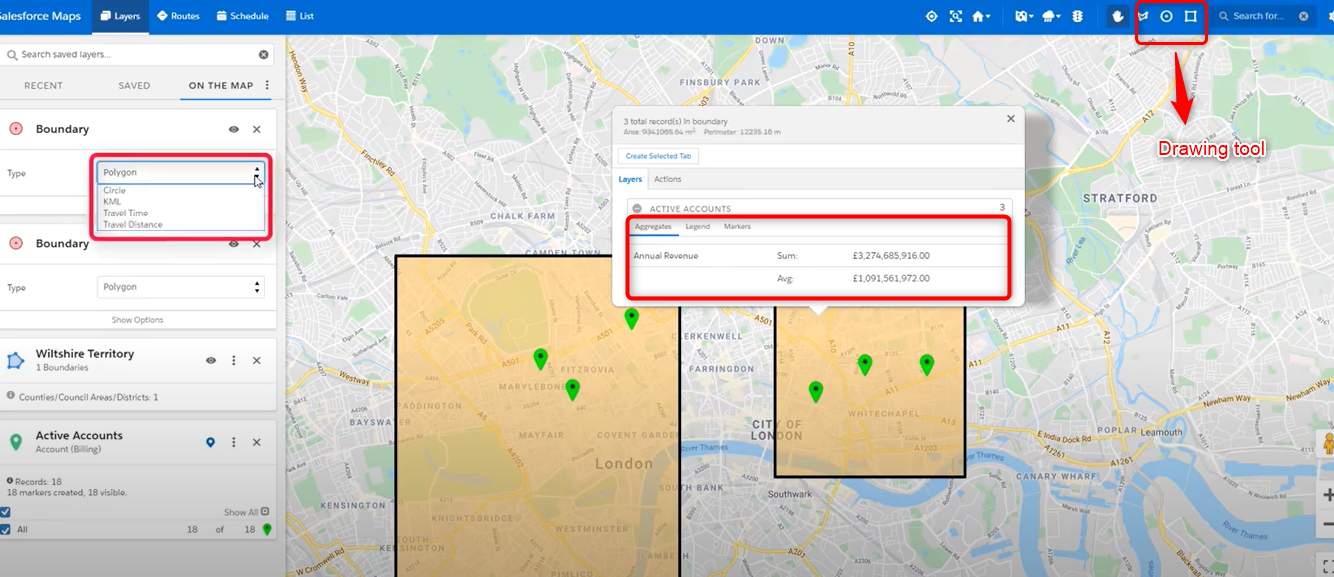This screenshot has width=1334, height=577.
Task: Open the marker flag drawing icon
Action: point(1144,16)
